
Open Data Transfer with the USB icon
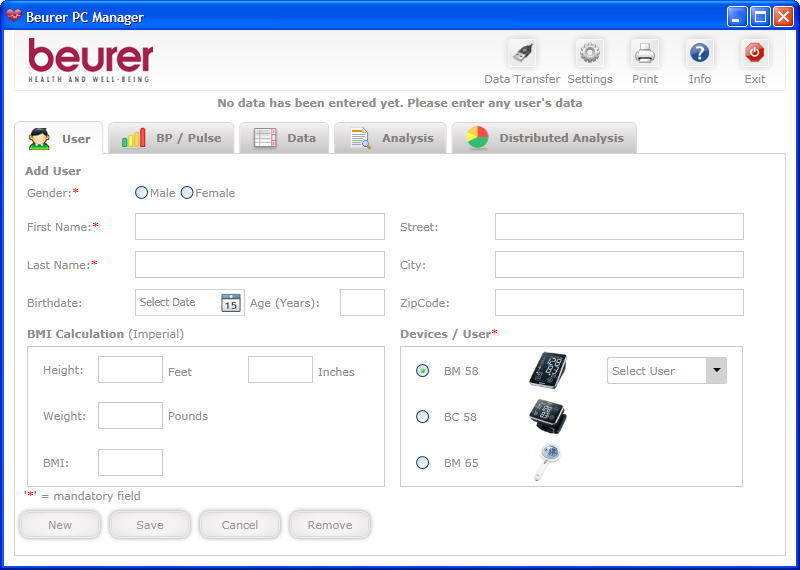pos(522,53)
